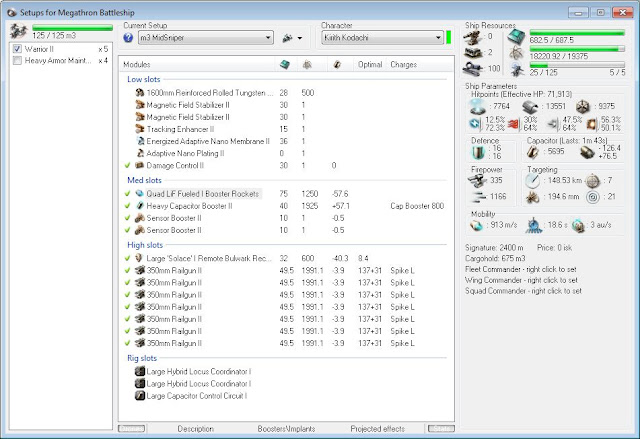Click the CPU usage progress bar
640x439 pixels.
(577, 33)
